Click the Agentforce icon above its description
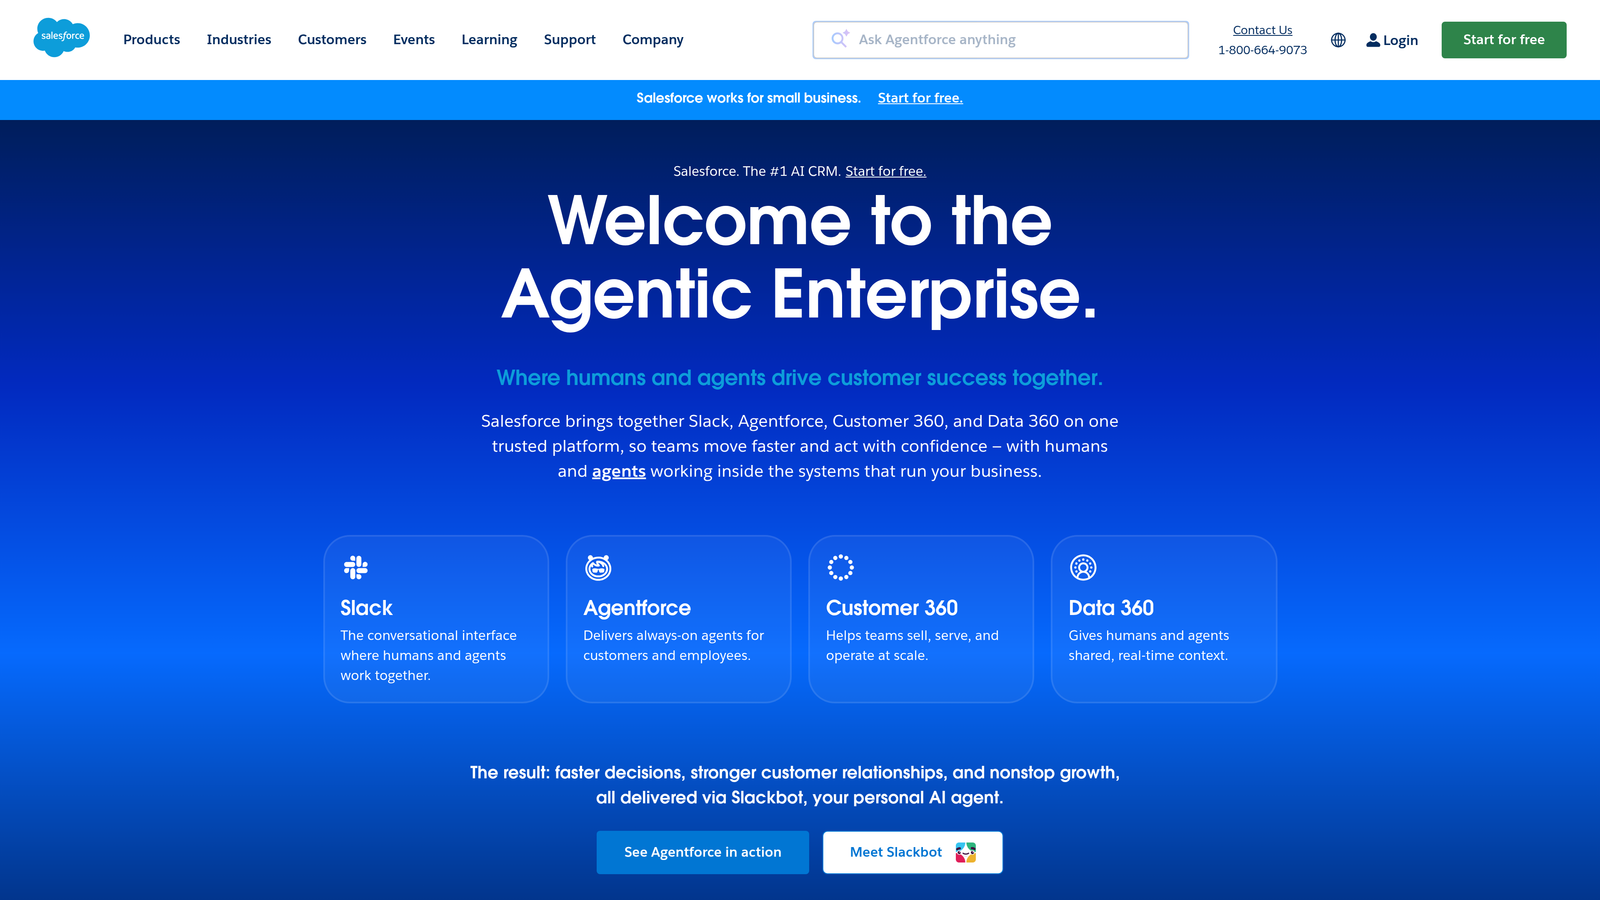Screen dimensions: 1600x900 coord(598,567)
